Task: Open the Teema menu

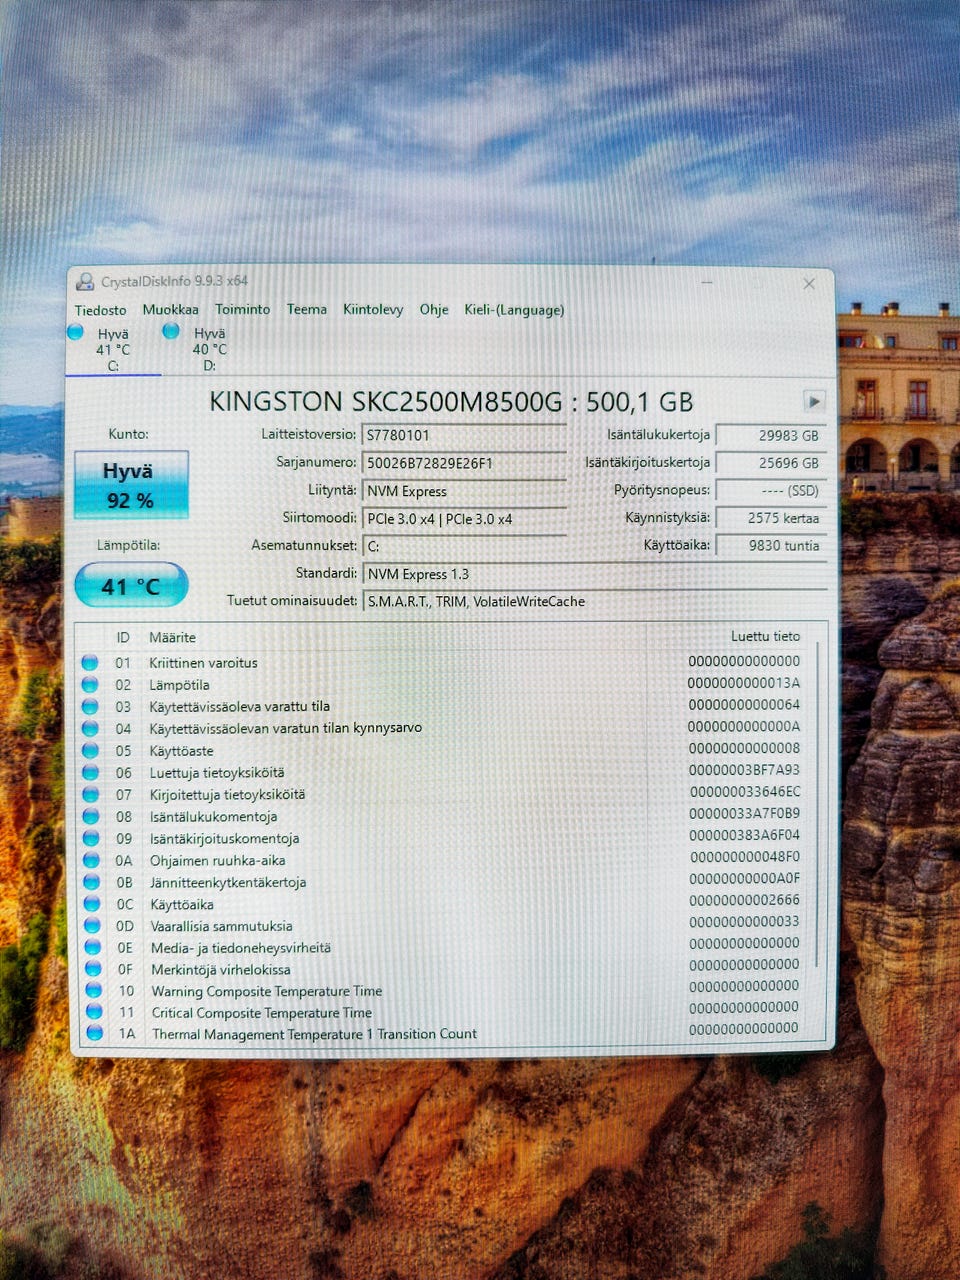Action: [x=306, y=310]
